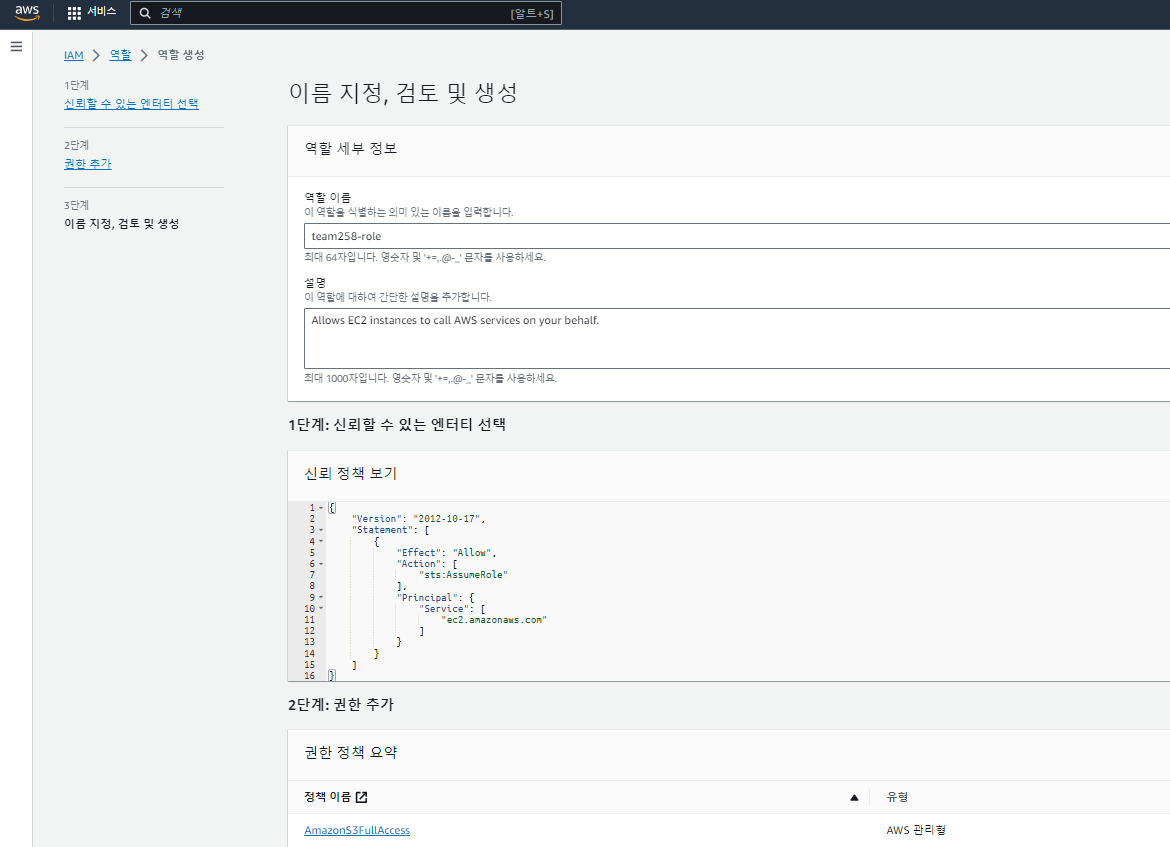The height and width of the screenshot is (847, 1170).
Task: Go to IAM breadcrumb link
Action: coord(74,55)
